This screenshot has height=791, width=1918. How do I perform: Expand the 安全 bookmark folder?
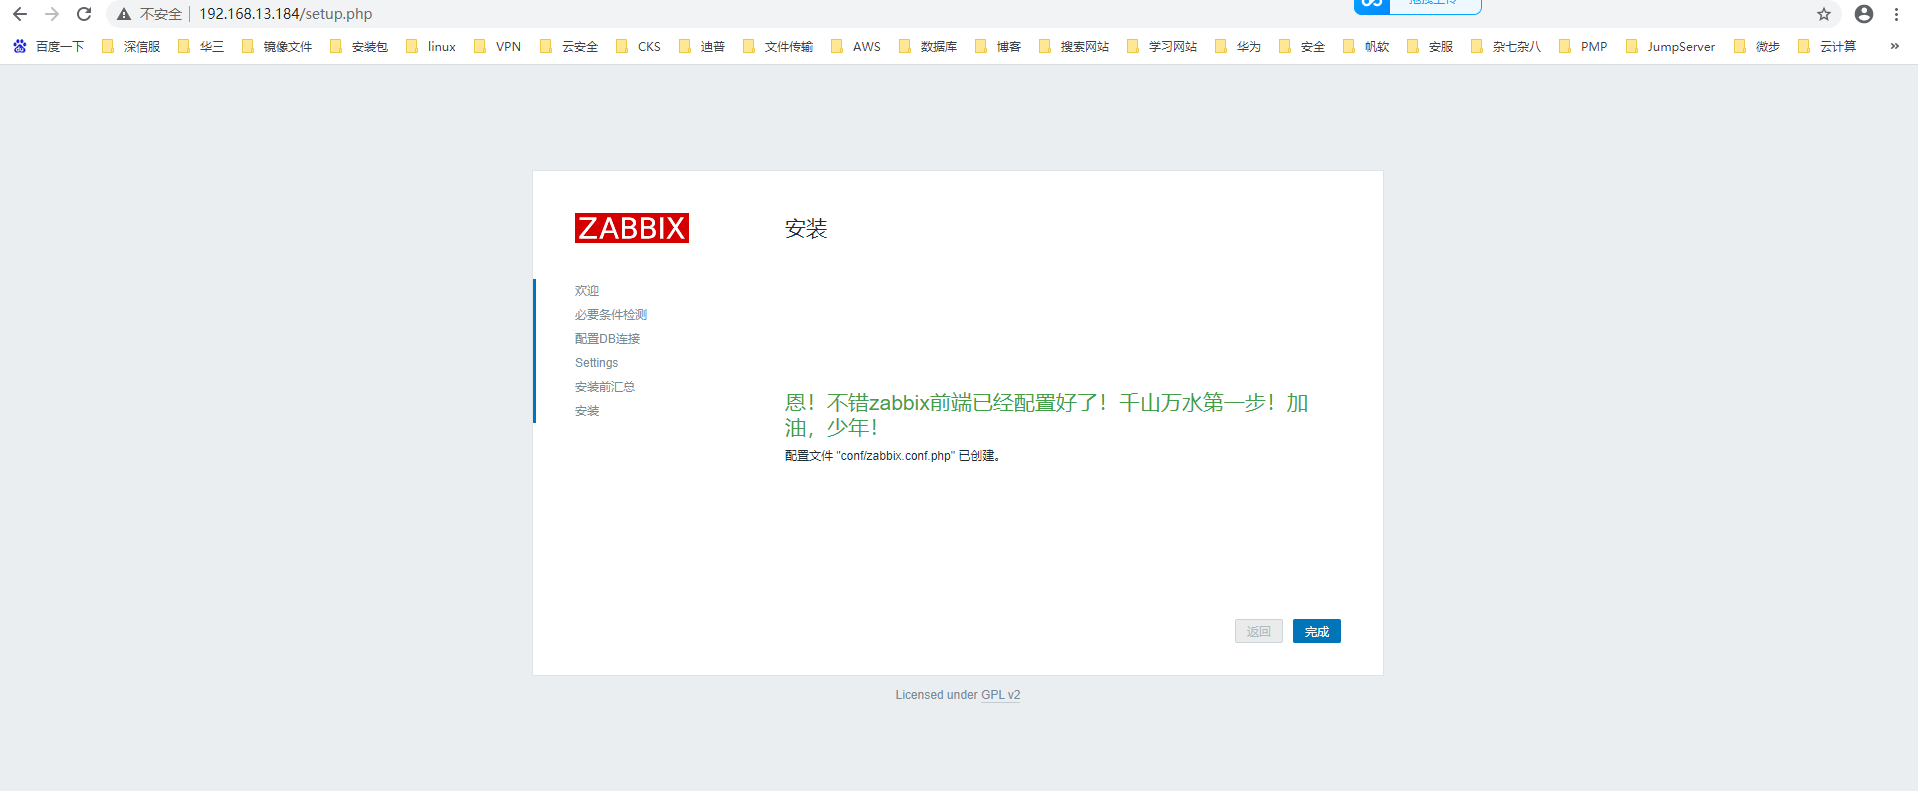tap(1302, 46)
